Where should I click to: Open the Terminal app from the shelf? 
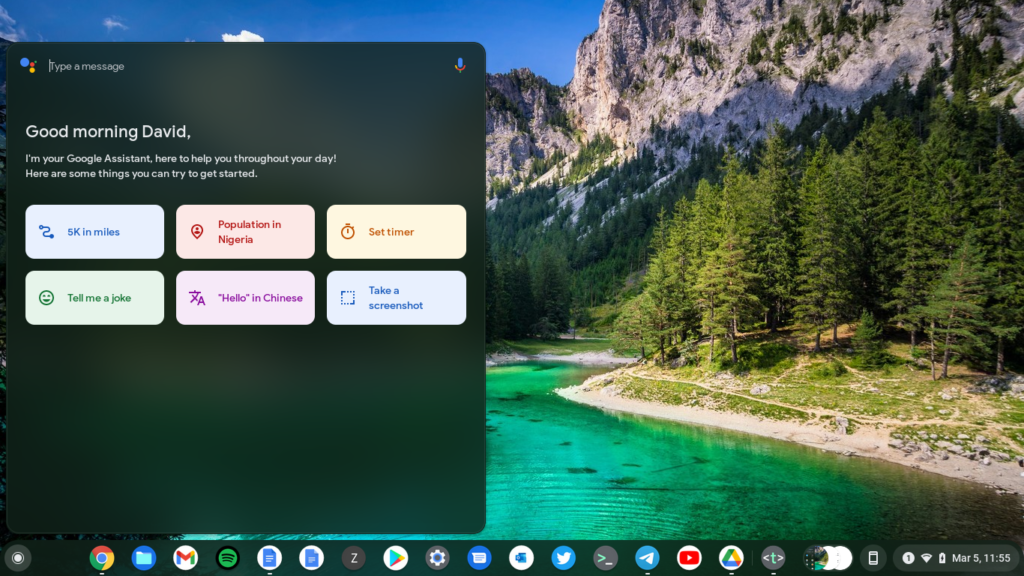[x=605, y=558]
